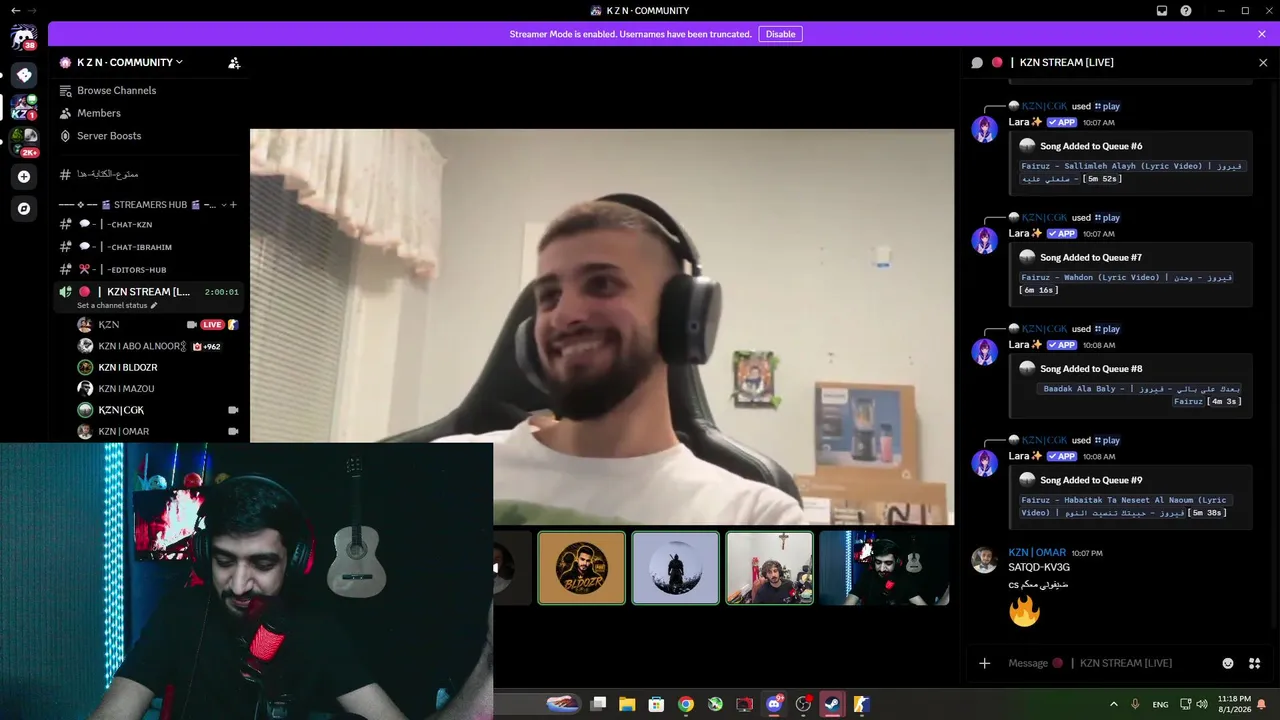Click KZN | OMAR username in chat
Viewport: 1280px width, 720px height.
pyautogui.click(x=1036, y=552)
